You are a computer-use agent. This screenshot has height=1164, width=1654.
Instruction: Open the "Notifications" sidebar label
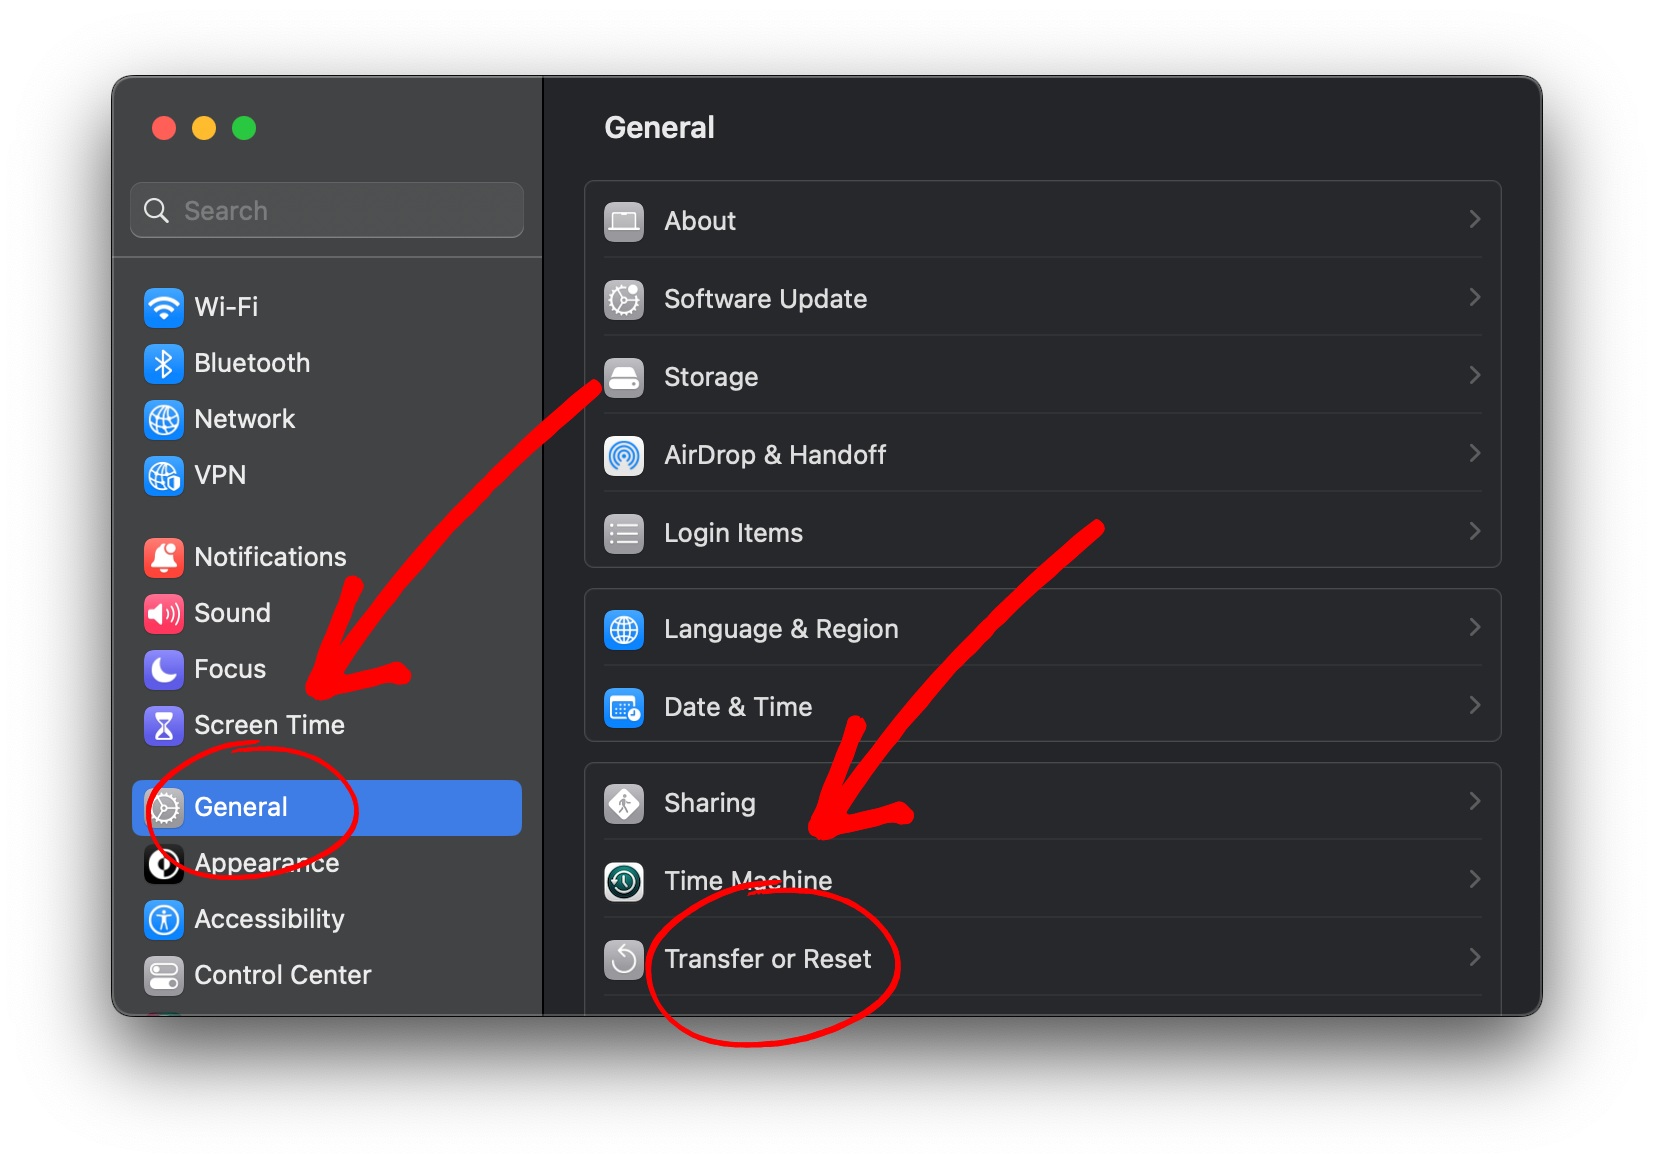point(271,557)
